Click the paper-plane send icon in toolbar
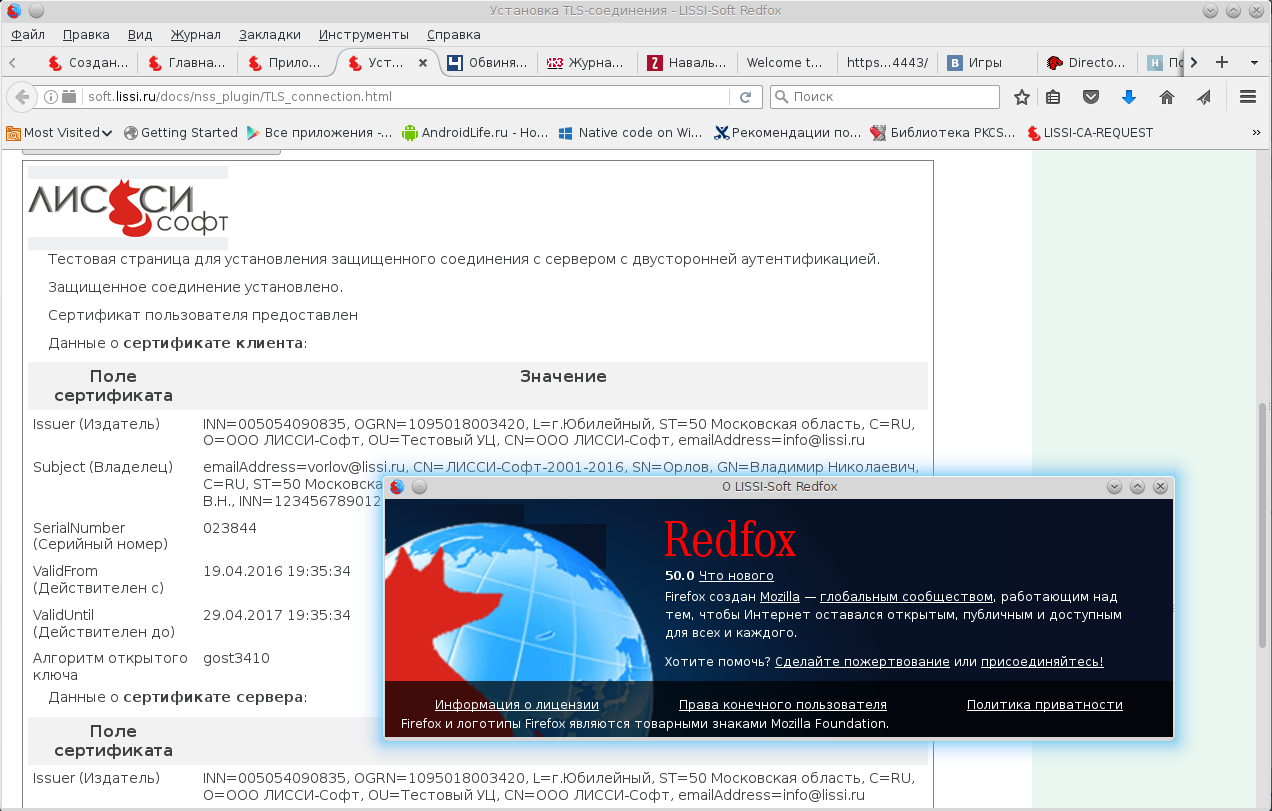 (x=1204, y=97)
